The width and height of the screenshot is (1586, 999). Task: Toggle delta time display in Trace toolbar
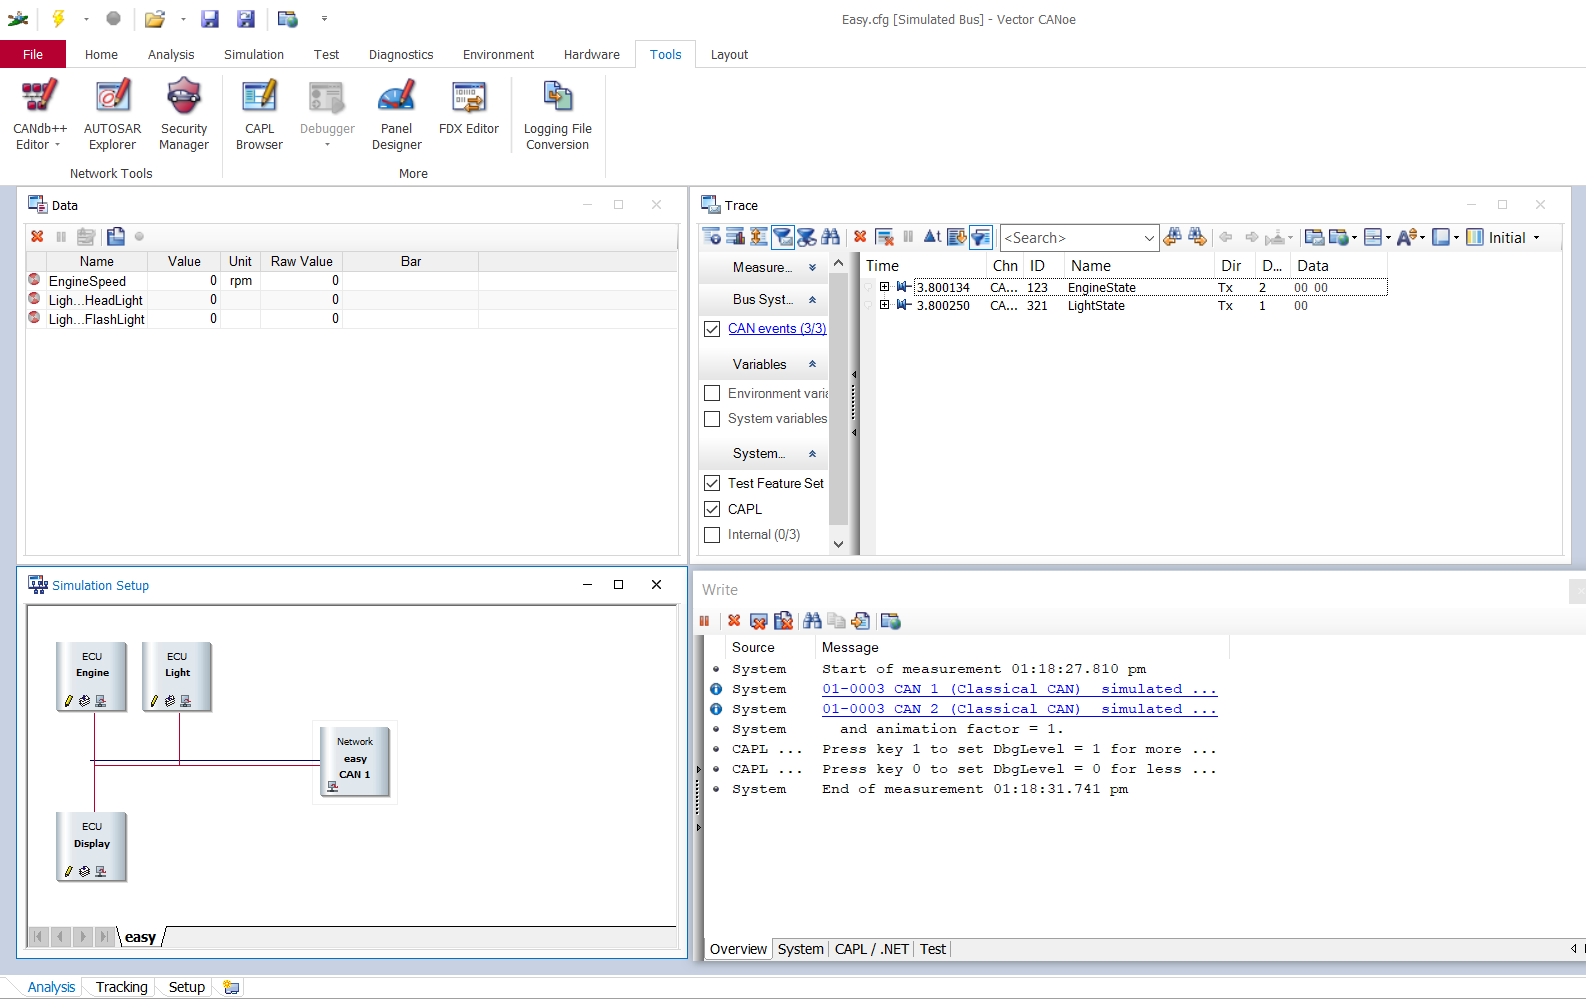click(932, 237)
